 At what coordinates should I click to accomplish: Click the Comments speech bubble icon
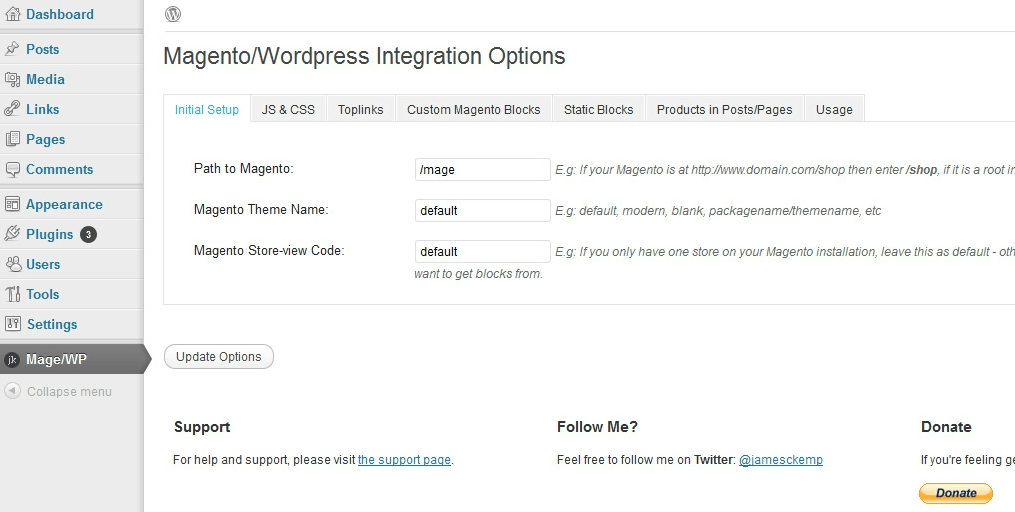tap(12, 169)
